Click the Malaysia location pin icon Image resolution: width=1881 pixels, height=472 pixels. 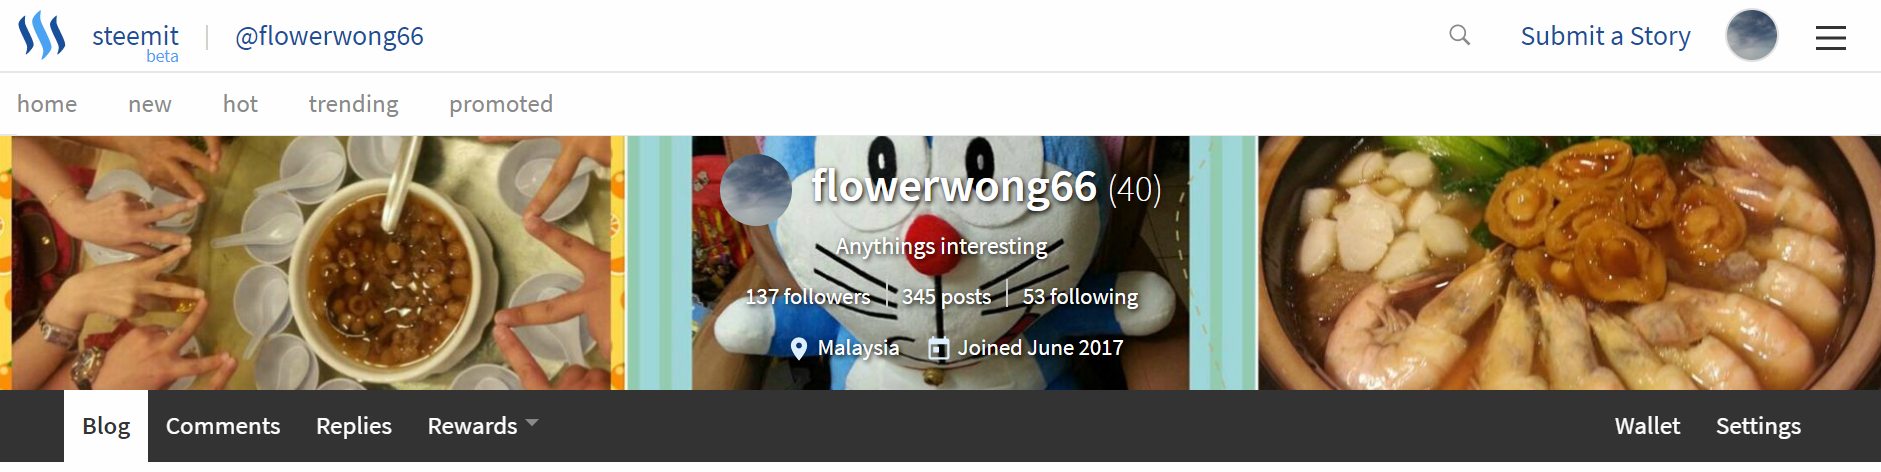point(799,348)
